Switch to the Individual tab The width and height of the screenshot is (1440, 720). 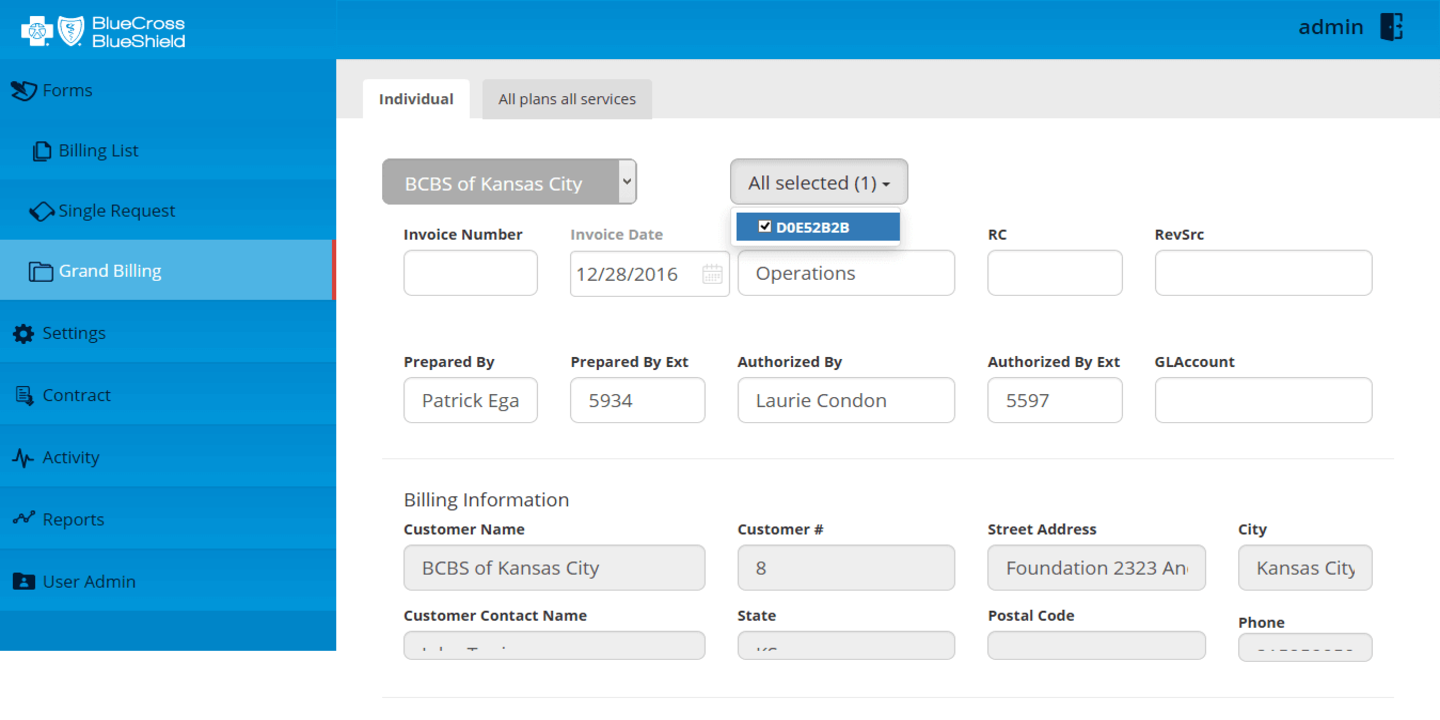tap(416, 99)
